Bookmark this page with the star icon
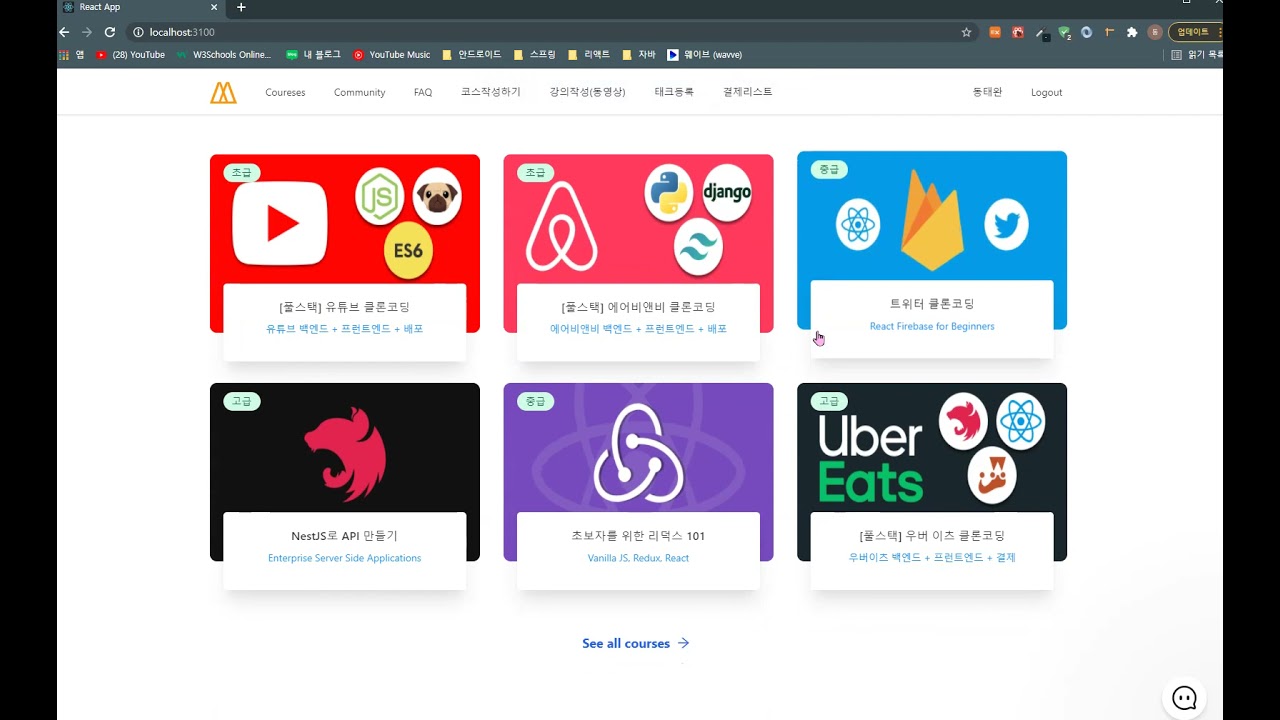The height and width of the screenshot is (720, 1280). 966,32
